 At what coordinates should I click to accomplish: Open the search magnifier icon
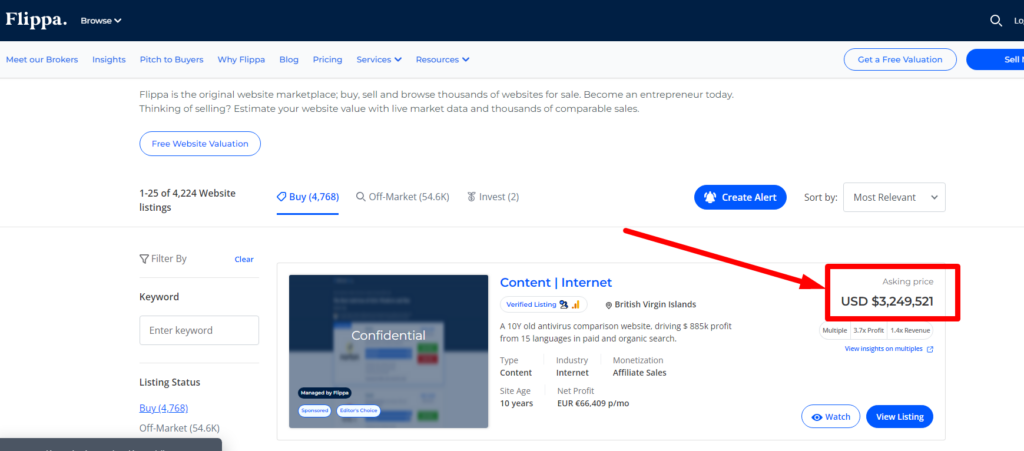[995, 21]
